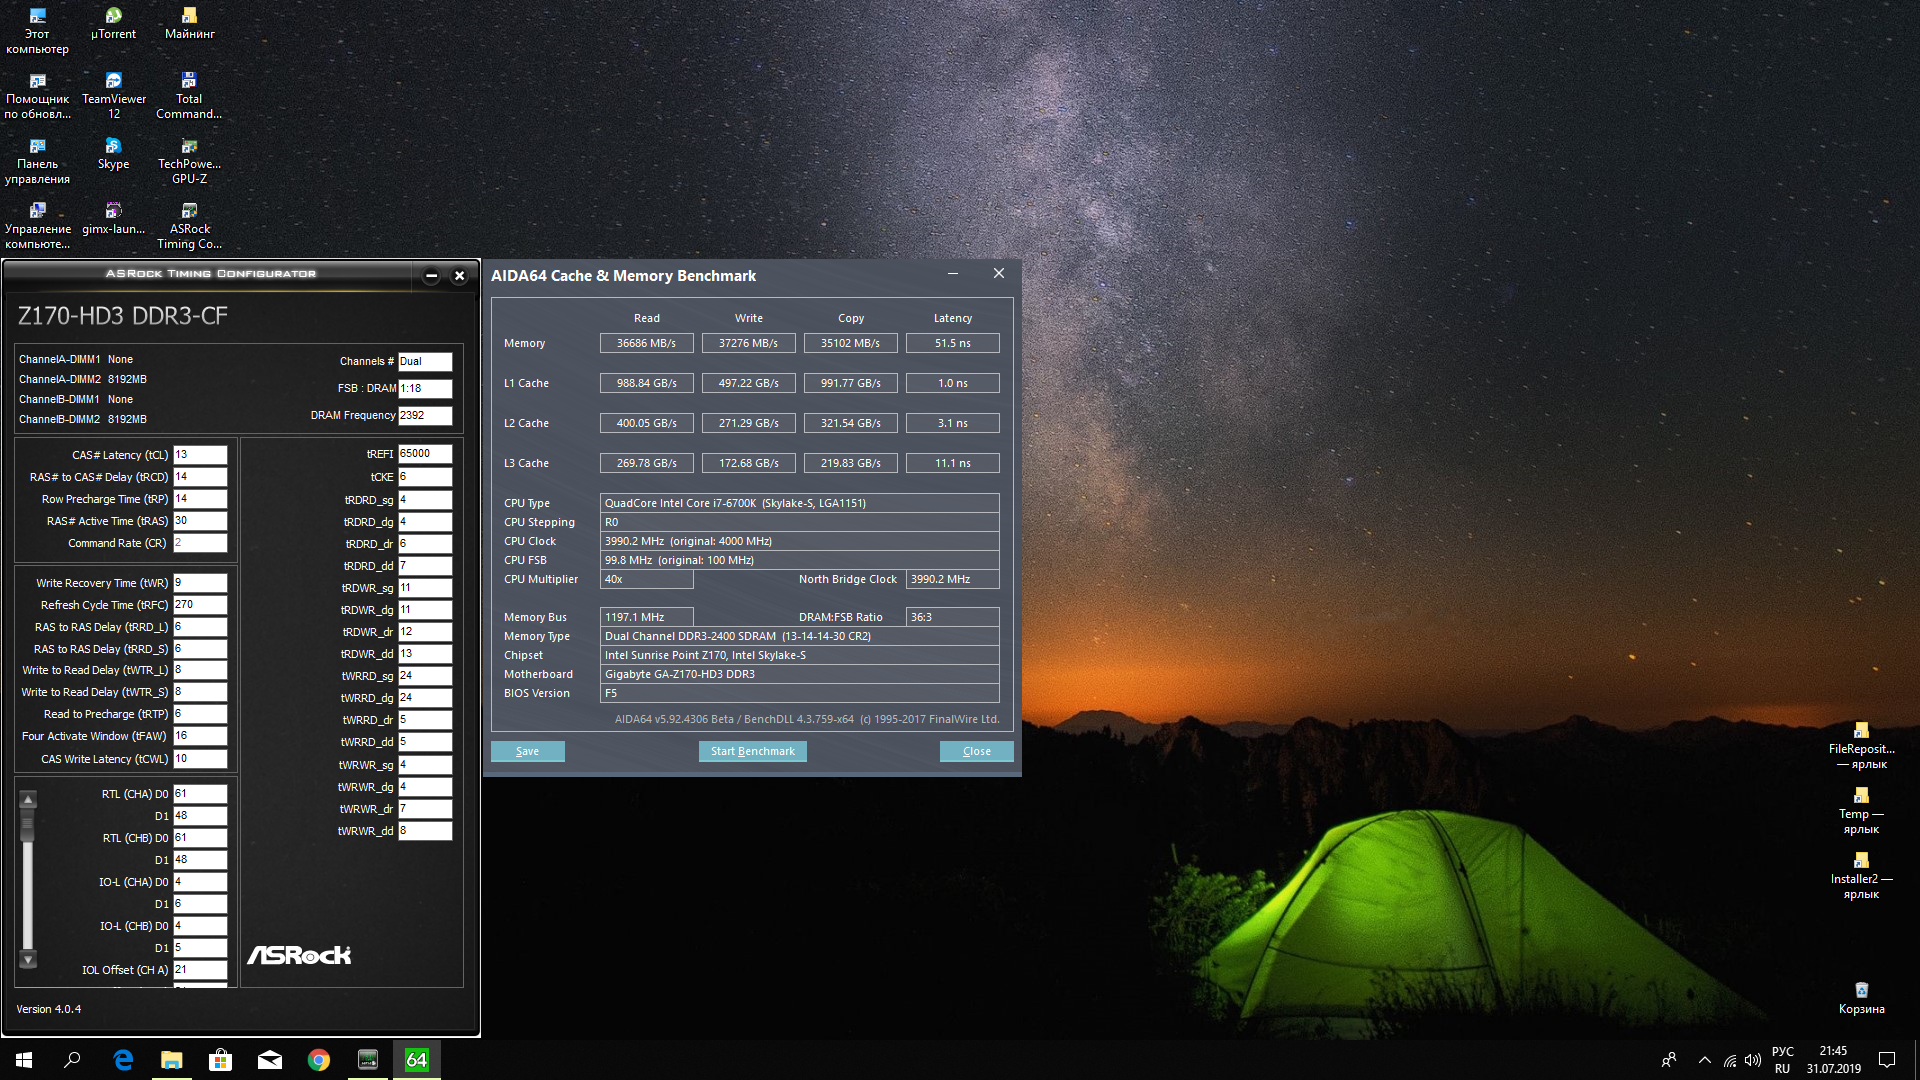The image size is (1920, 1080).
Task: Click the Start Benchmark button
Action: coord(752,751)
